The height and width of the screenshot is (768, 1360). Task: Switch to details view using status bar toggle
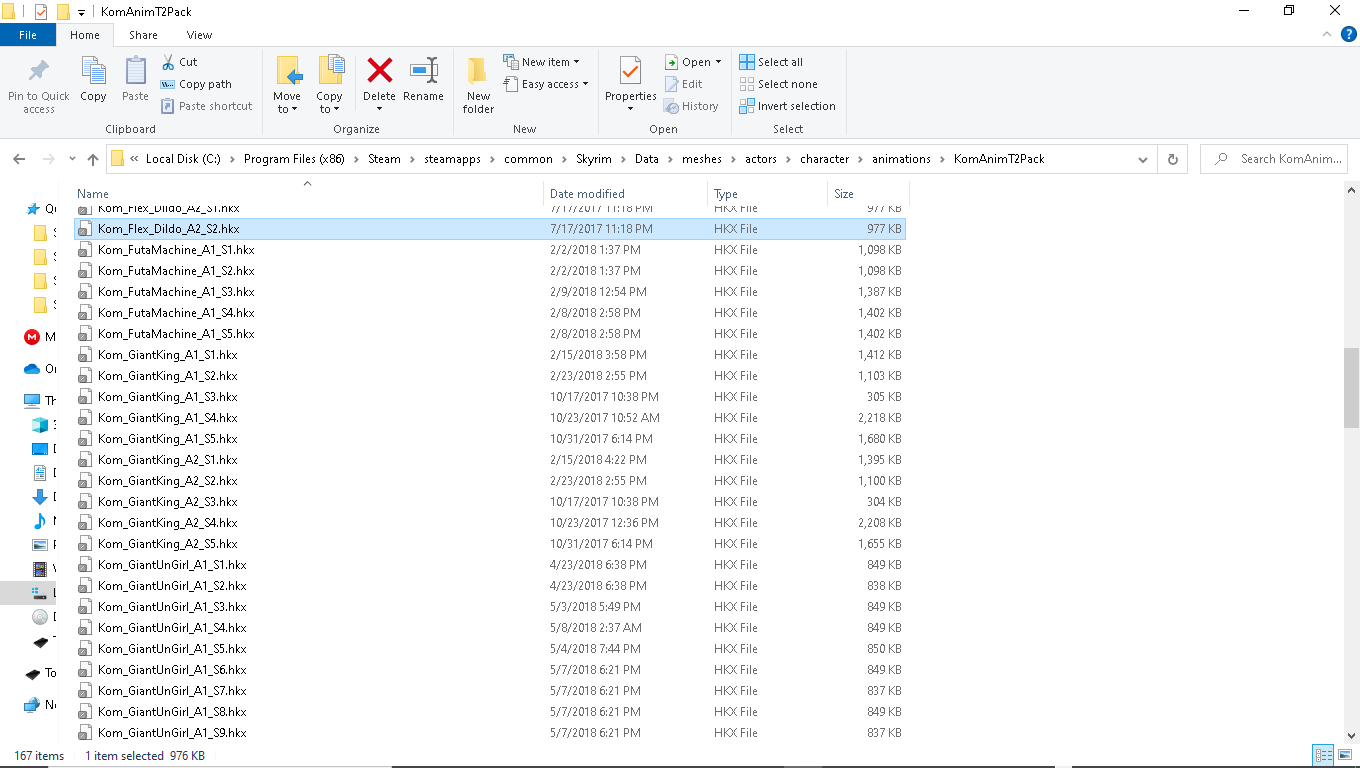click(1323, 756)
